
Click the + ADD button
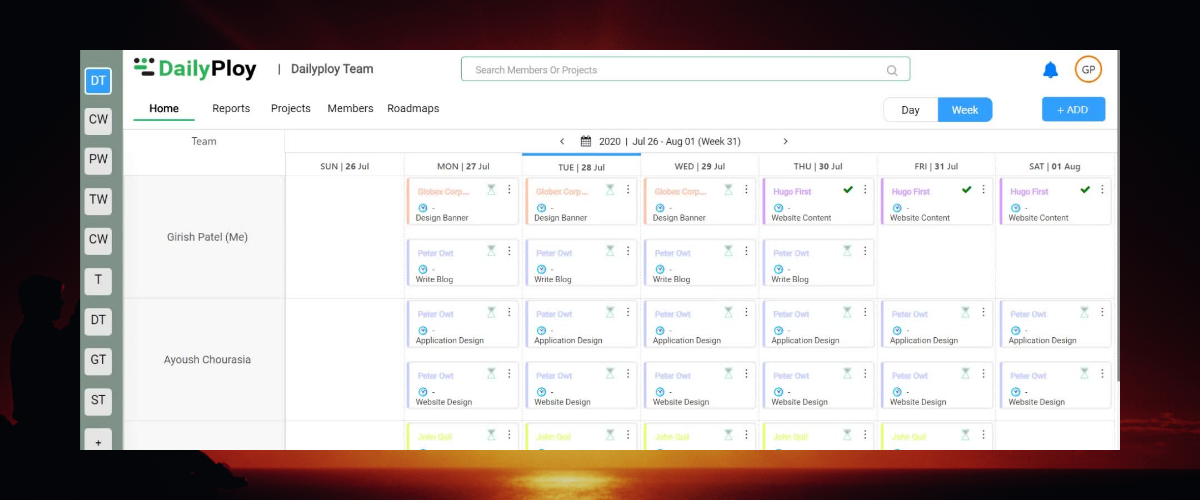[1073, 110]
